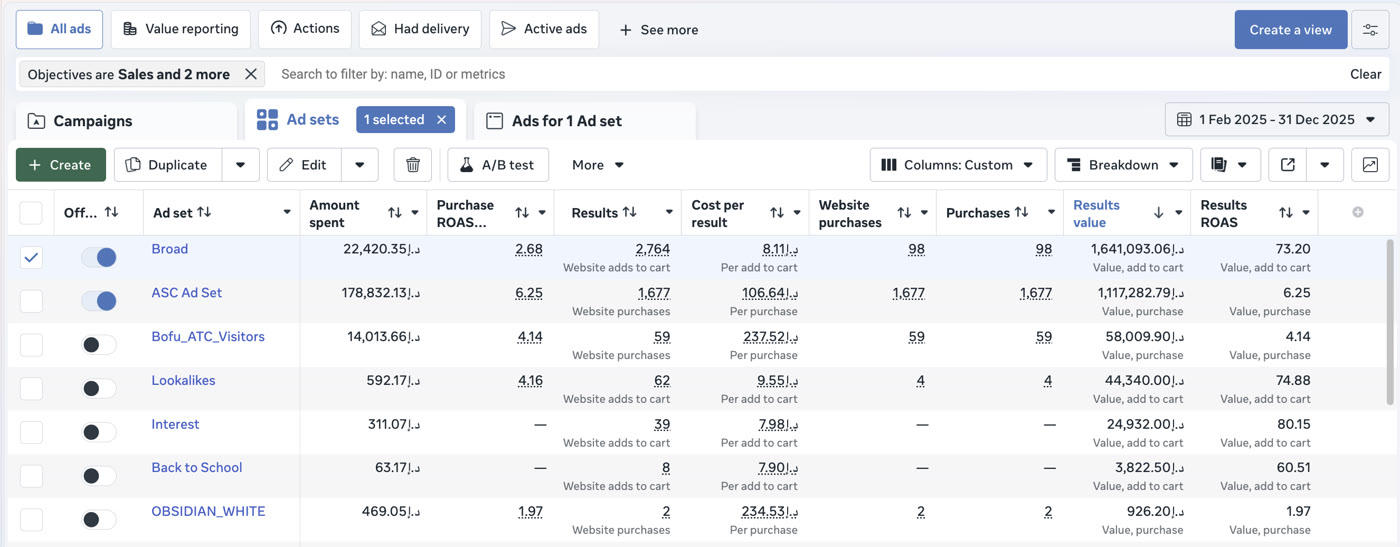Turn on the OBSIDIAN_WHITE toggle
Viewport: 1400px width, 547px height.
pos(99,520)
